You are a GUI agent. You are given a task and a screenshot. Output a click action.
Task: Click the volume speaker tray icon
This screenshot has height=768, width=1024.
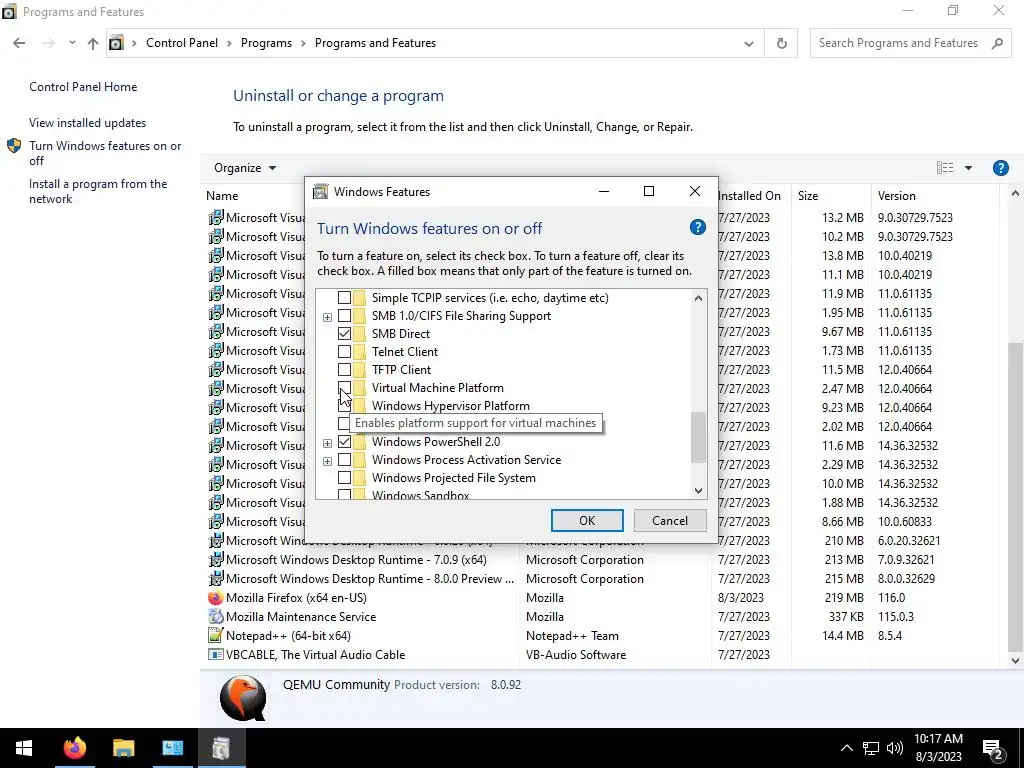point(895,748)
